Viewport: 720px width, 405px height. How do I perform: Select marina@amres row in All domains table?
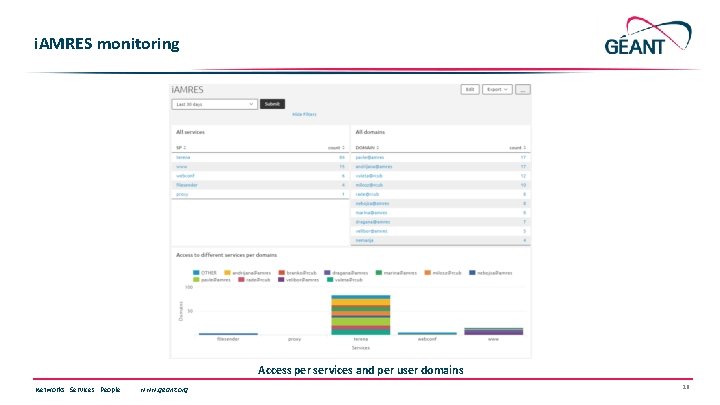(441, 213)
